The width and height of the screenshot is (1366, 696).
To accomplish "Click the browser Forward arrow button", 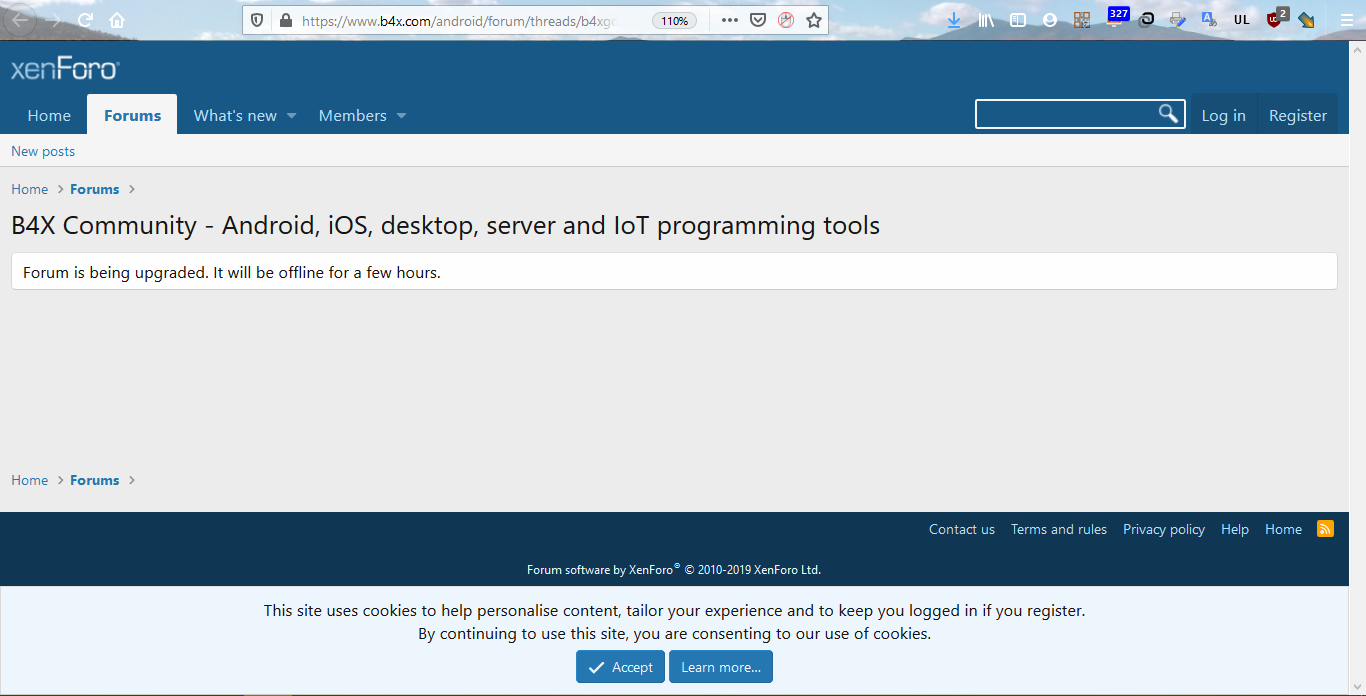I will coord(53,20).
